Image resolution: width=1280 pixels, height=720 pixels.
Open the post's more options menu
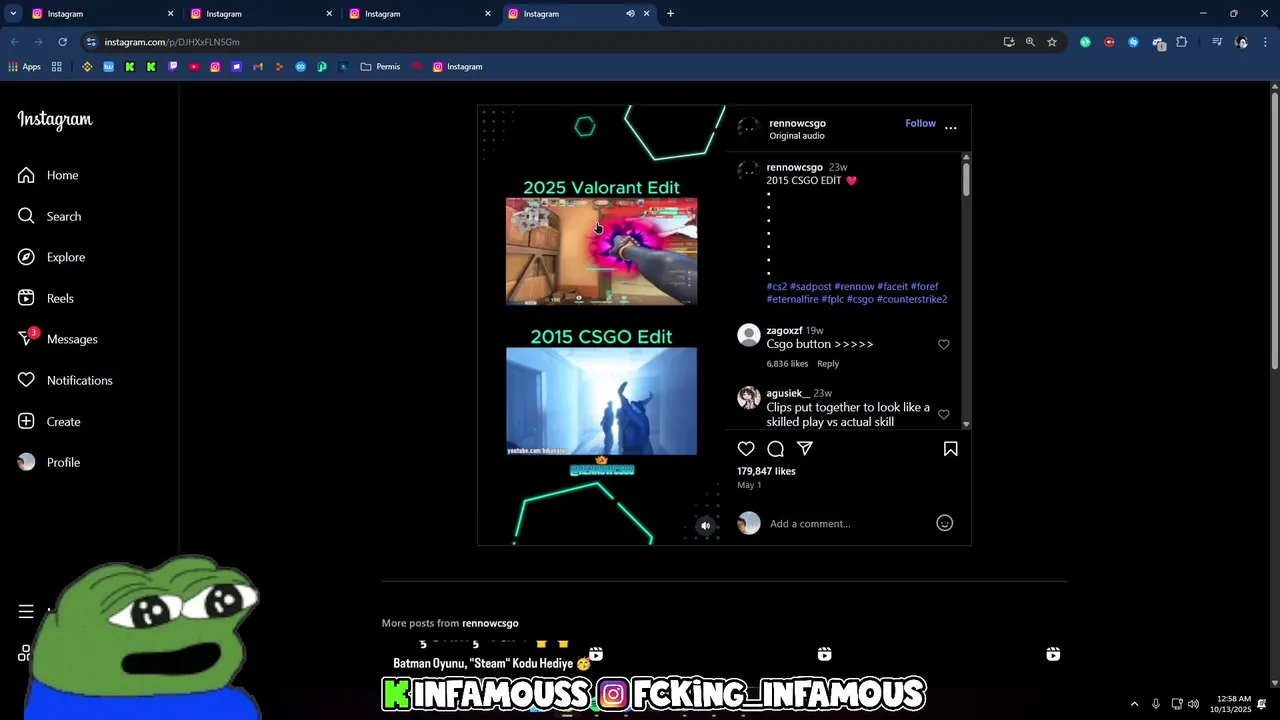[x=951, y=128]
